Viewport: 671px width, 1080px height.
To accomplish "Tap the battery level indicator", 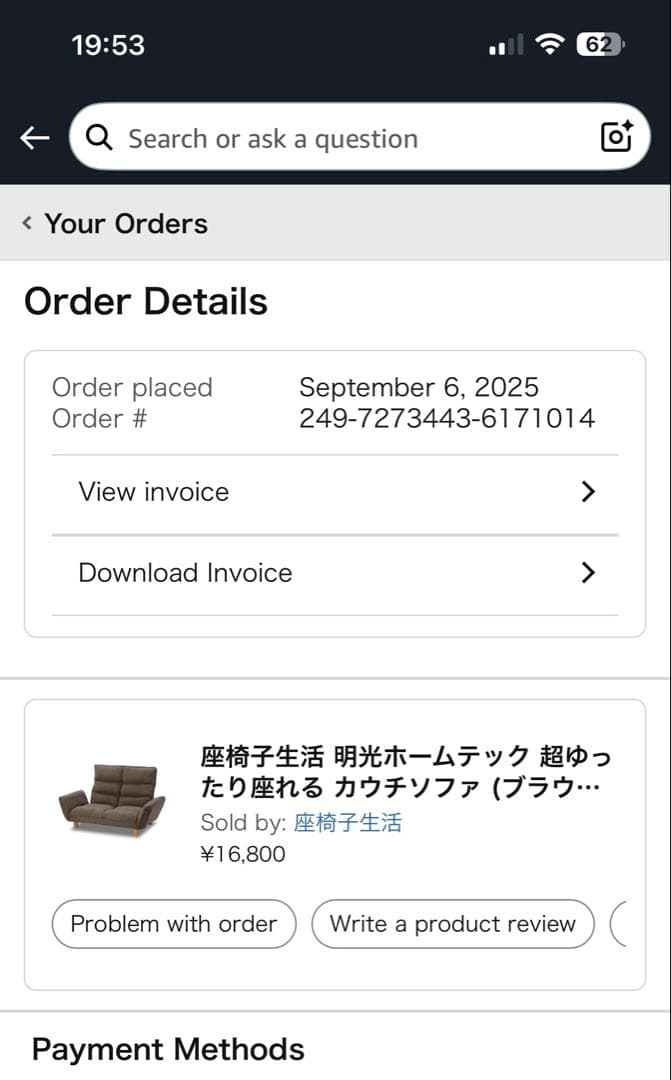I will click(x=599, y=44).
